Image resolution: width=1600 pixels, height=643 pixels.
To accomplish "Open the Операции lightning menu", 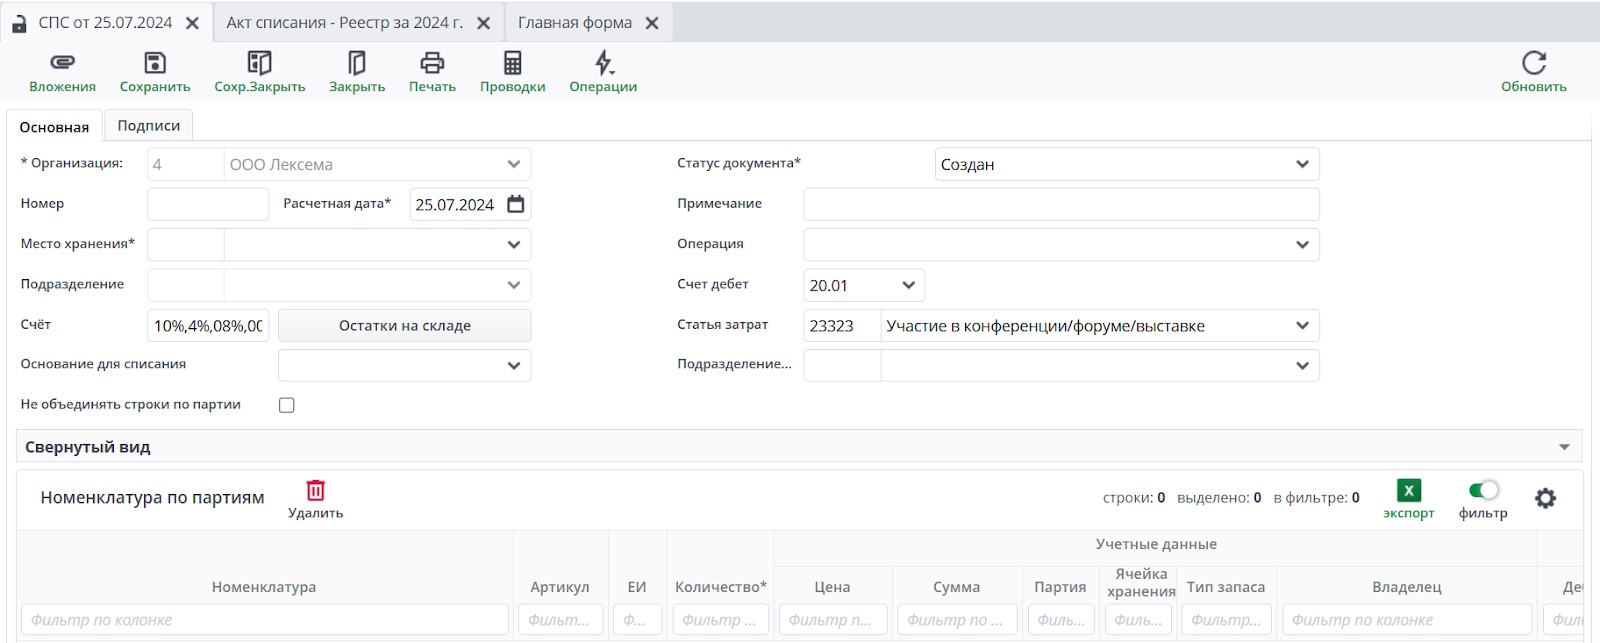I will tap(603, 63).
